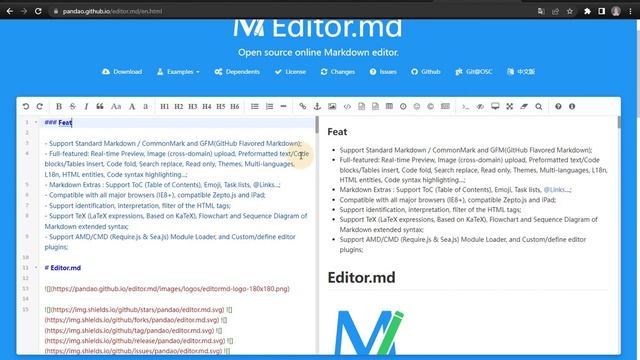This screenshot has width=640, height=360.
Task: Undo last edit in editor toolbar
Action: pyautogui.click(x=26, y=107)
